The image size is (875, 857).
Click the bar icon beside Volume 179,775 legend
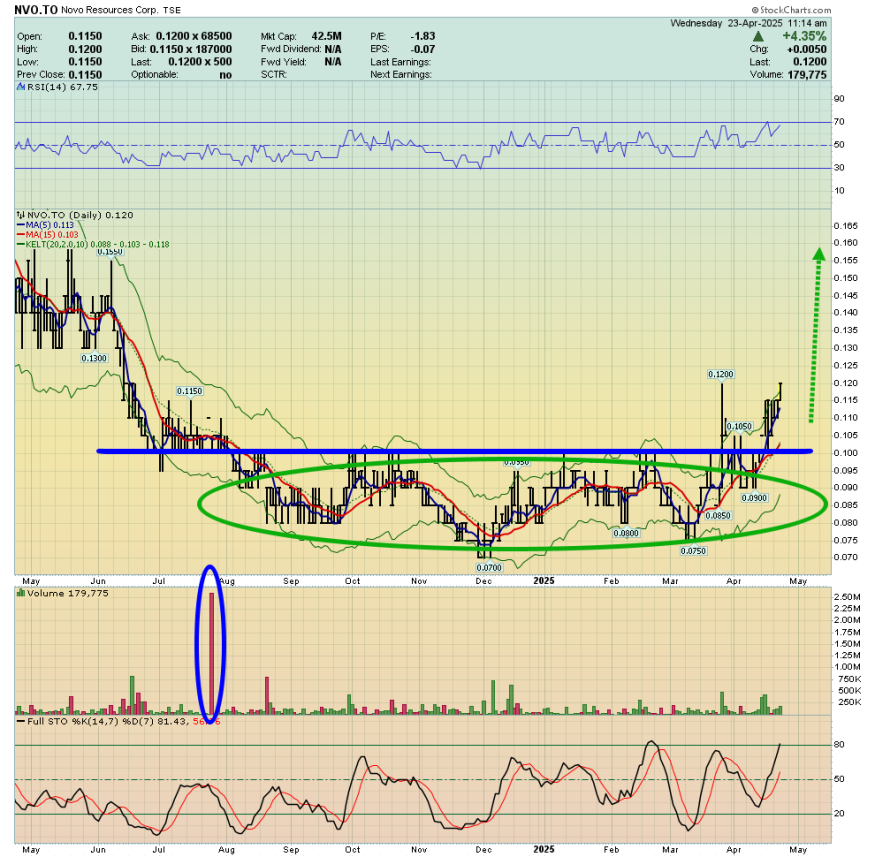(21, 593)
